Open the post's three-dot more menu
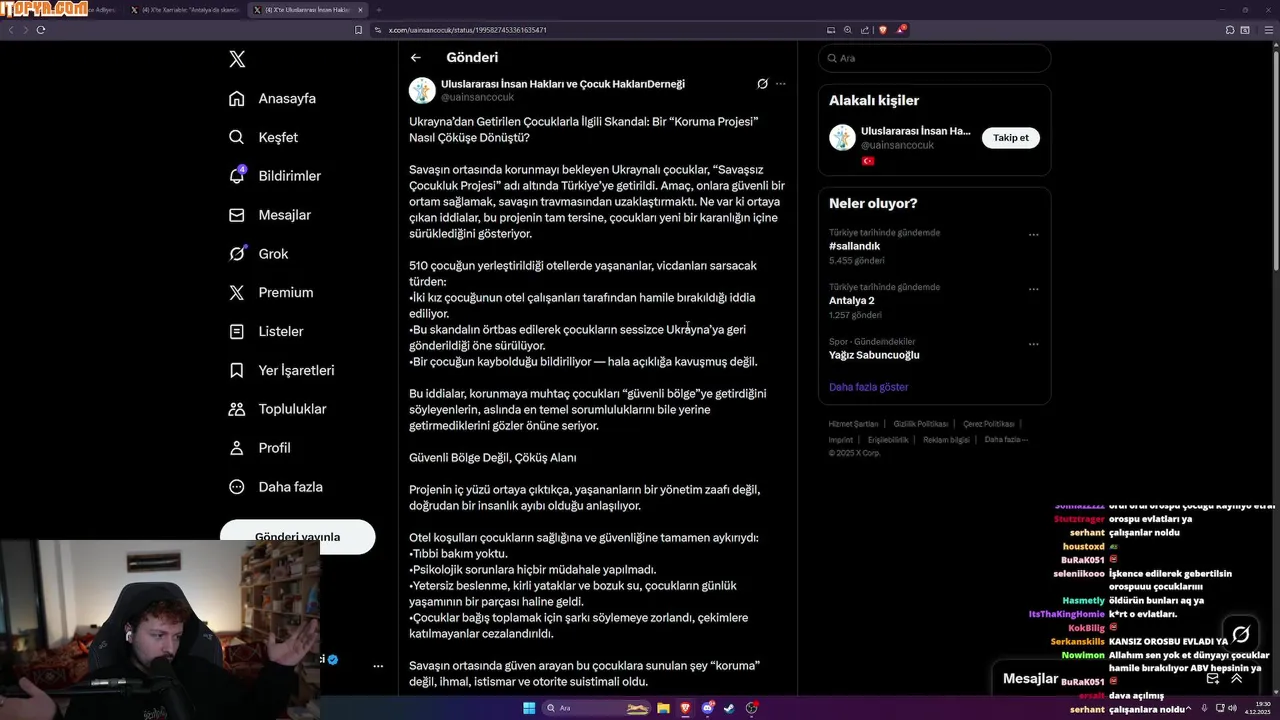The width and height of the screenshot is (1280, 720). pyautogui.click(x=781, y=84)
